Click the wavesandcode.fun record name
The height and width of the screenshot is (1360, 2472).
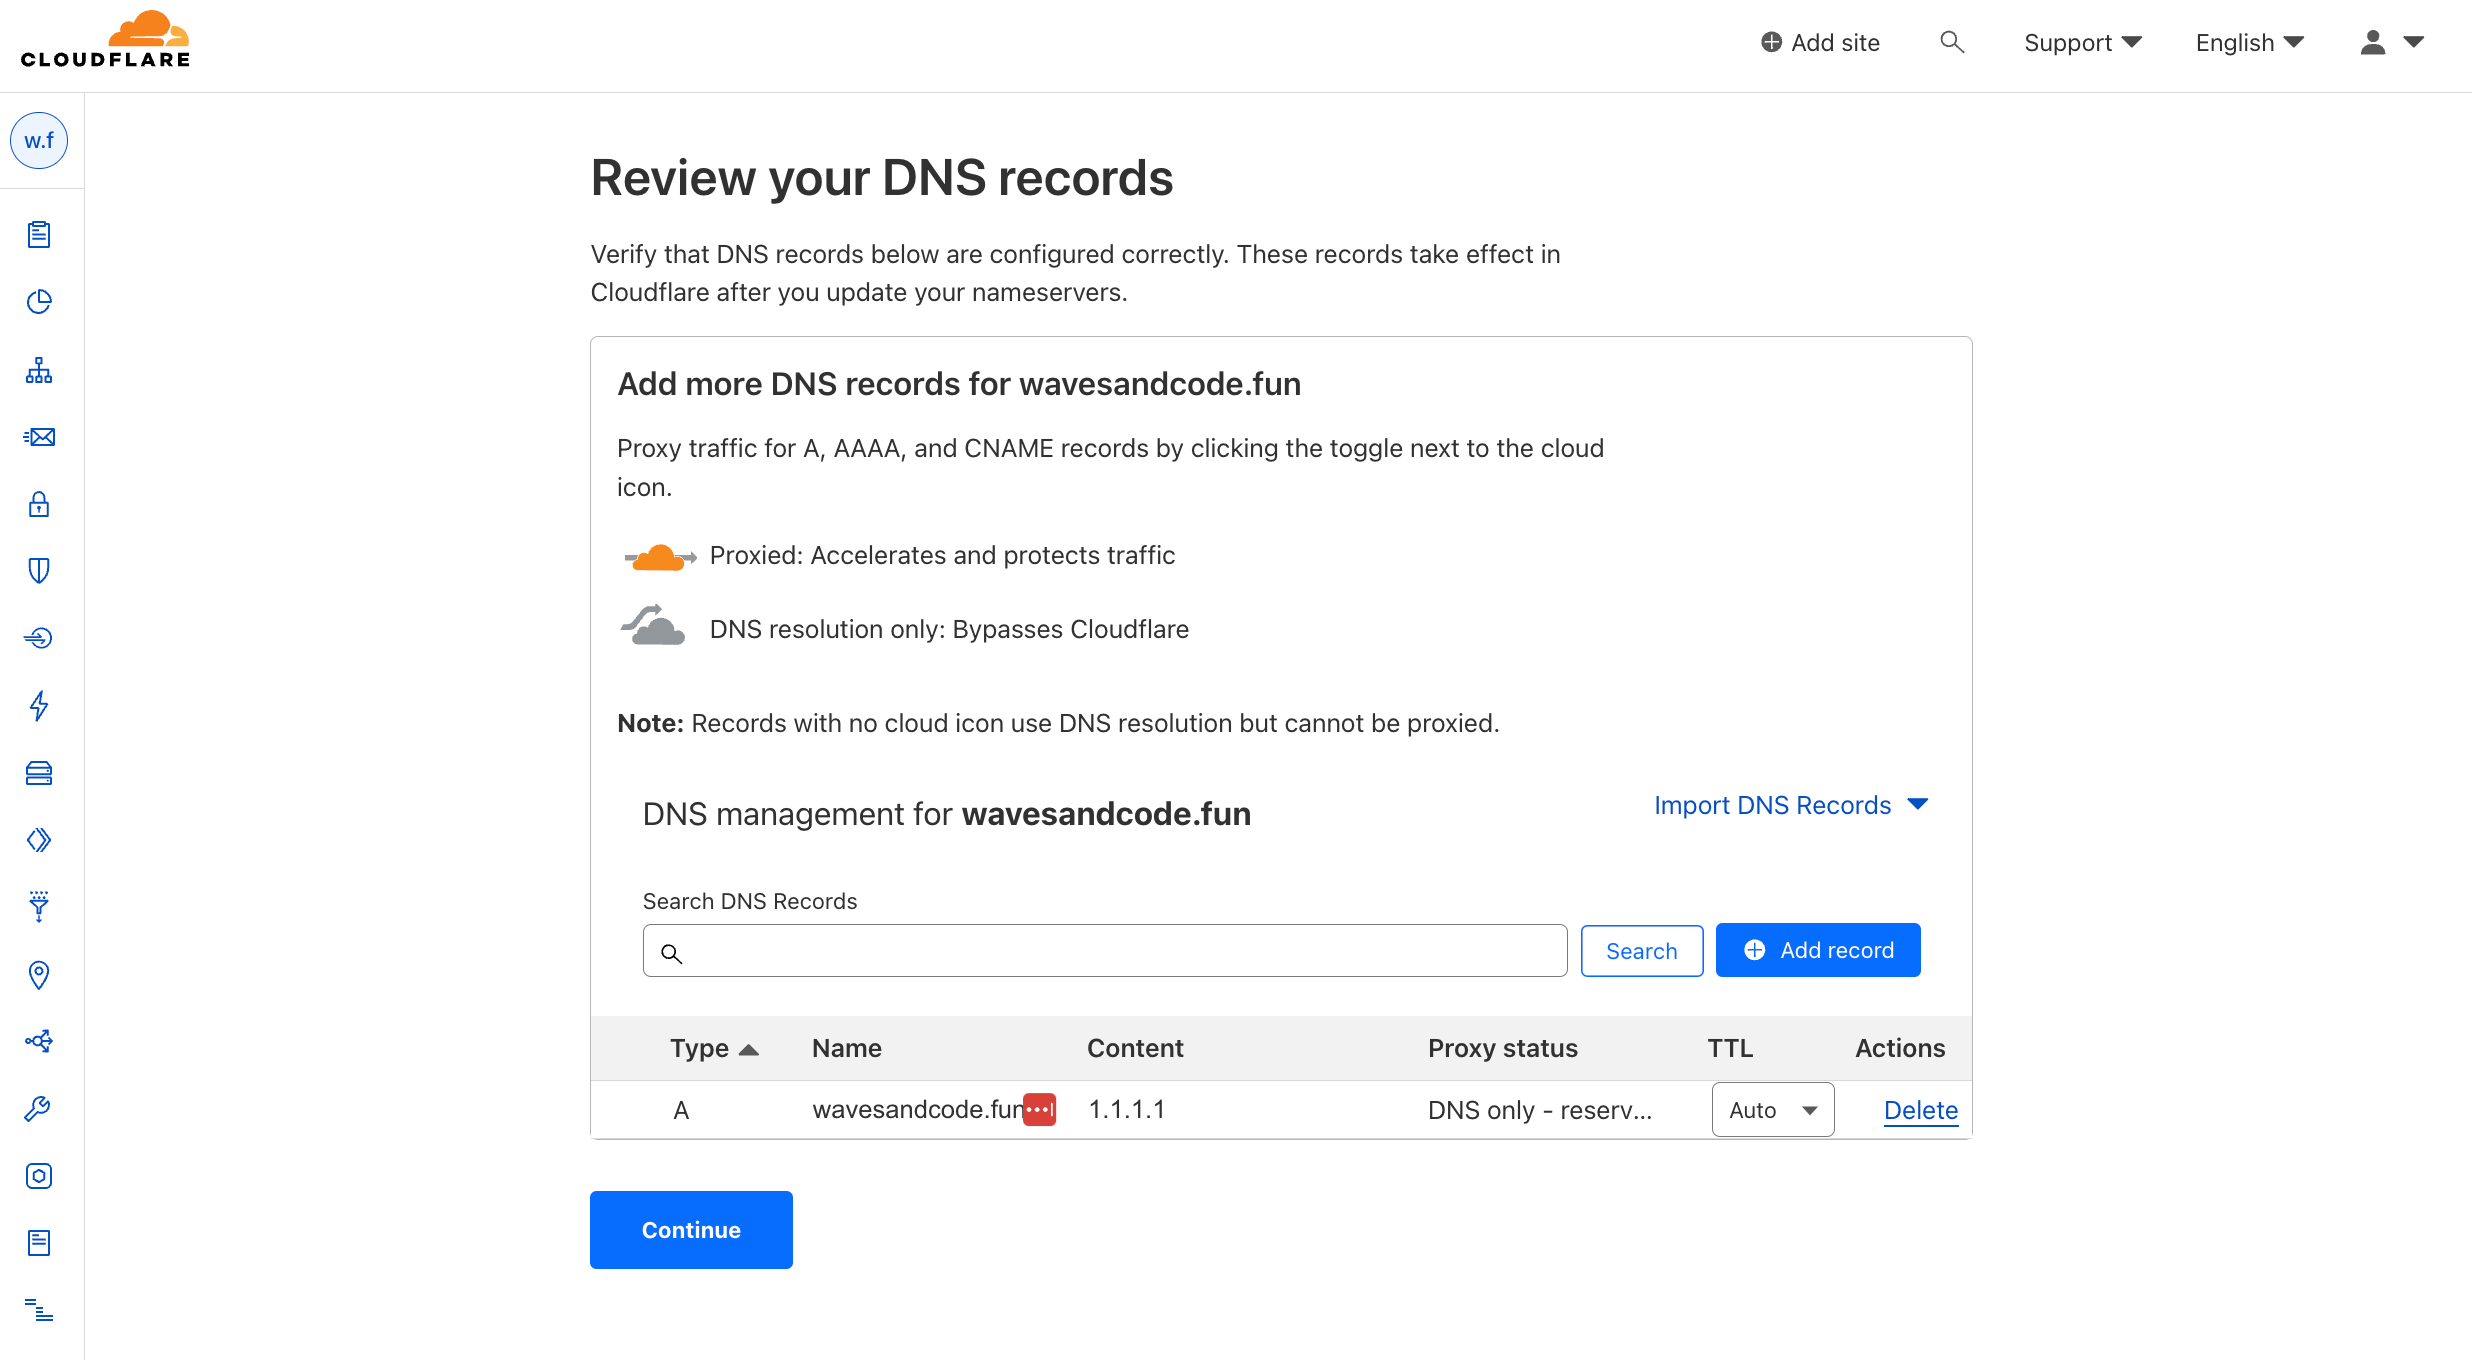click(x=917, y=1109)
